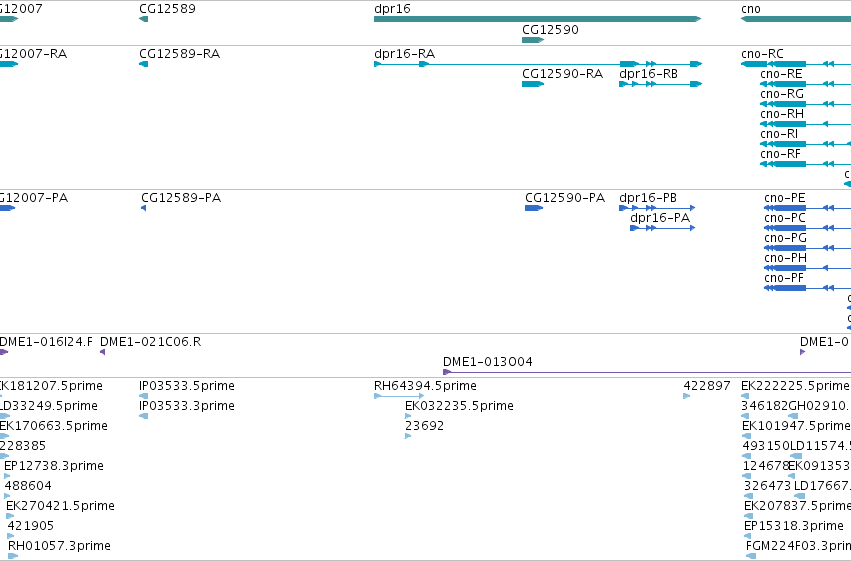Select the CG12590-PA protein glyph
This screenshot has height=561, width=851.
534,208
